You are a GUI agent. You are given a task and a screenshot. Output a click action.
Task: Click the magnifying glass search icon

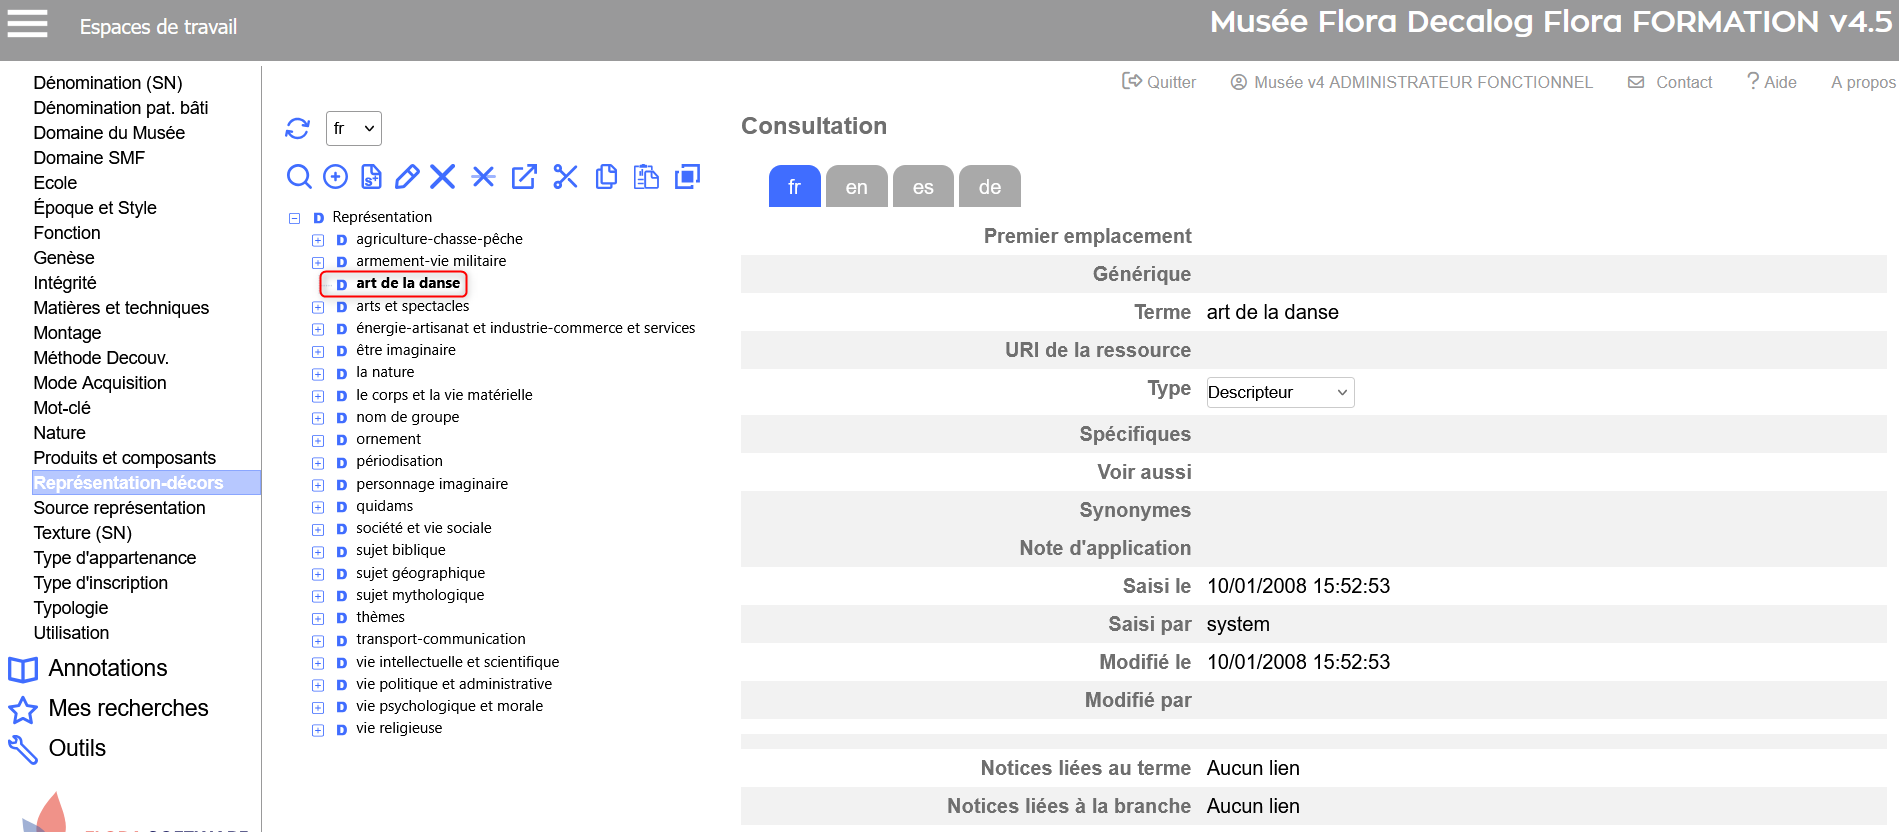(x=298, y=177)
